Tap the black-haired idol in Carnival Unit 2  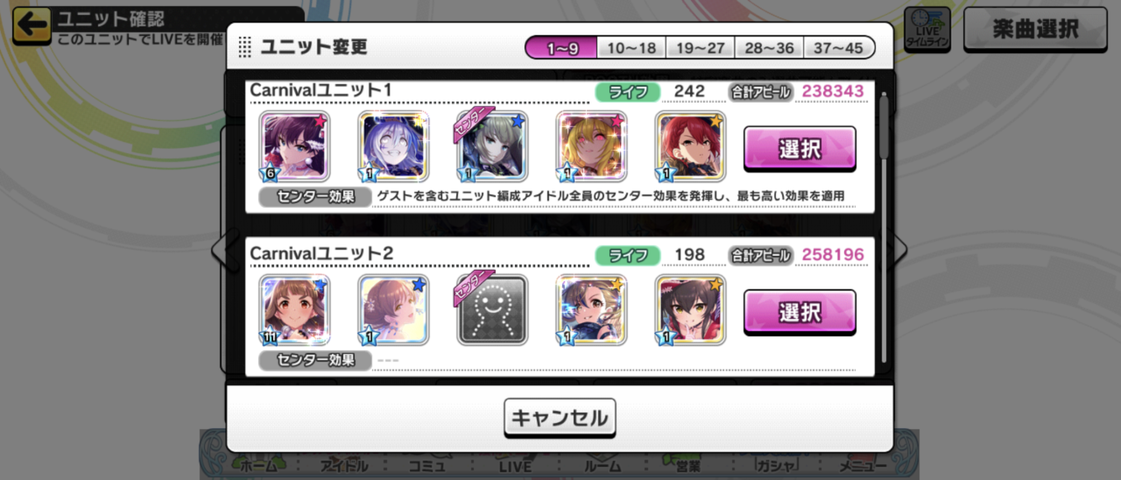point(690,310)
